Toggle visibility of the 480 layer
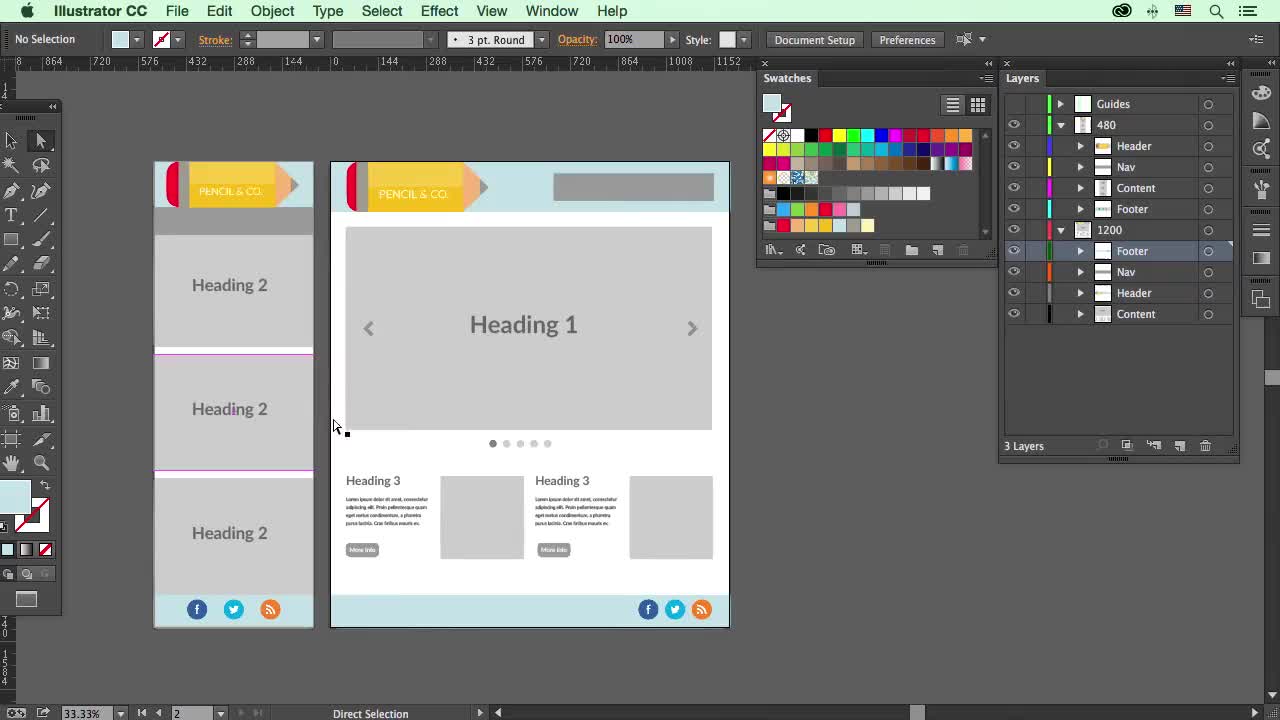This screenshot has width=1280, height=720. pos(1014,124)
